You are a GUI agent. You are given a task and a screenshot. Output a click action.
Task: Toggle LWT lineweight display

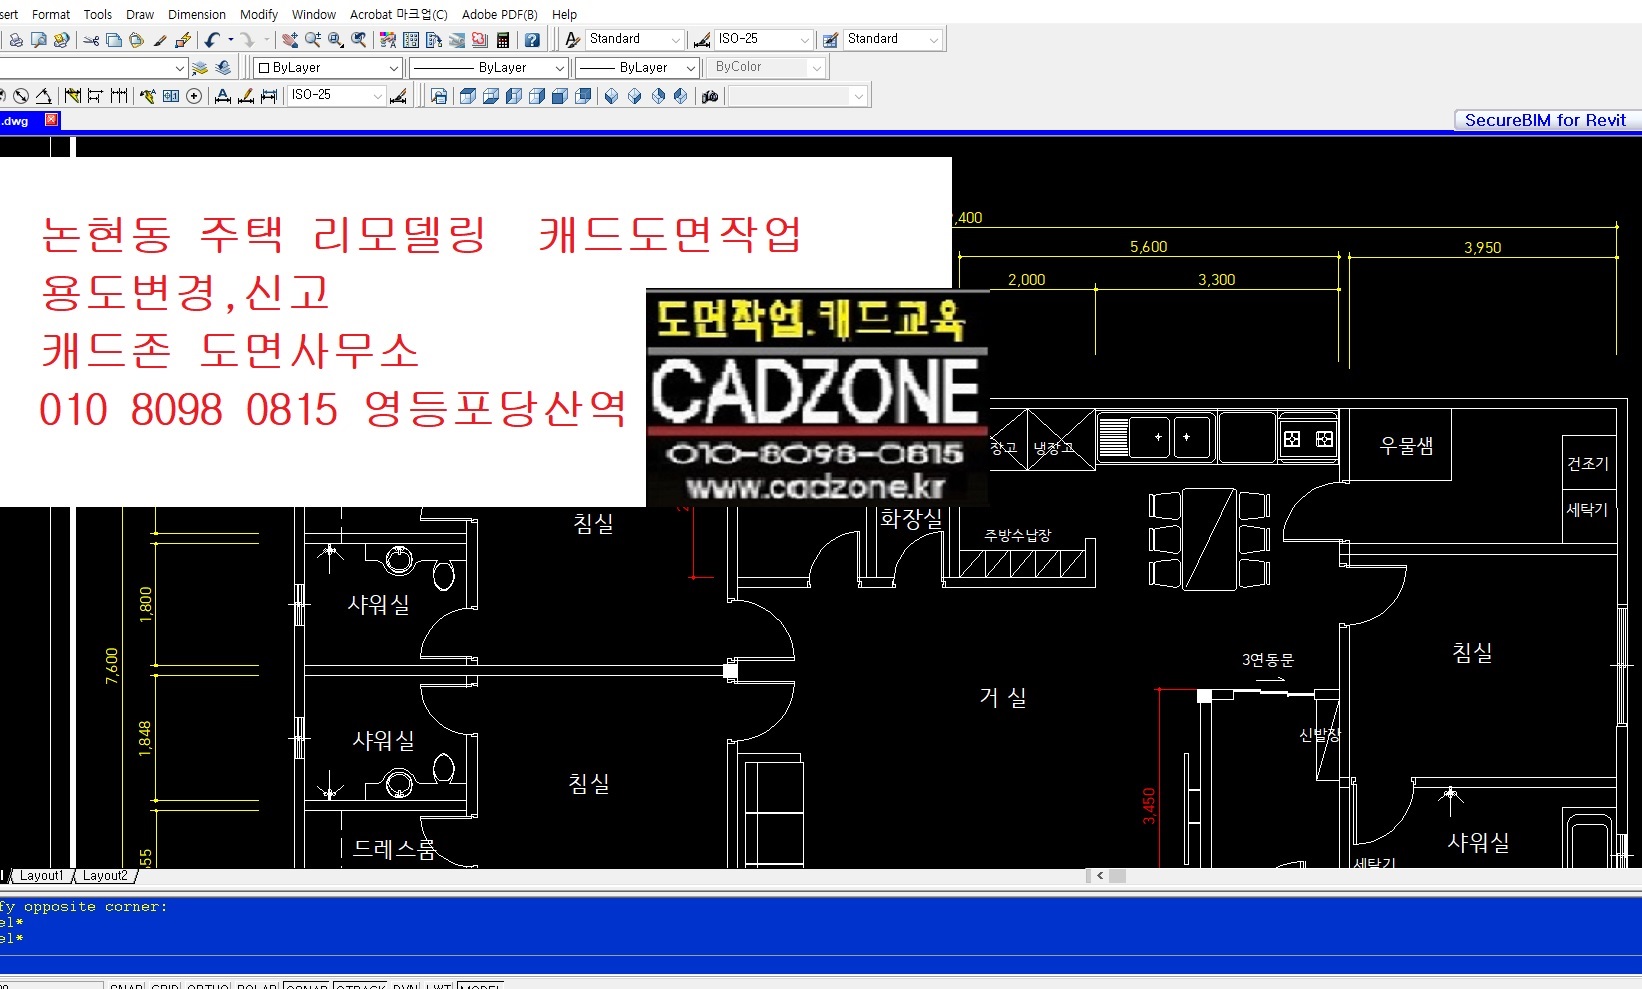(439, 985)
